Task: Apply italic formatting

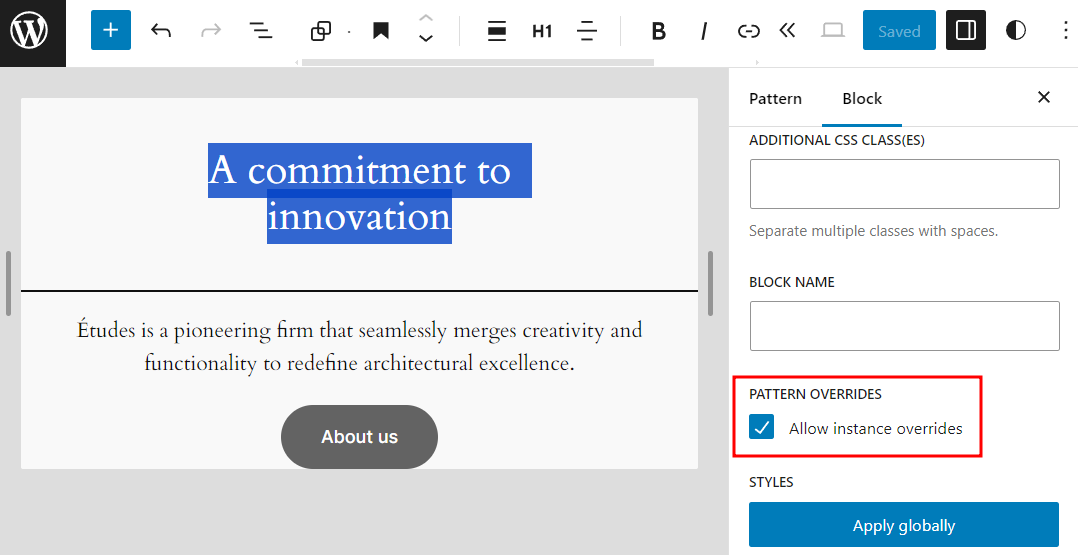Action: 704,31
